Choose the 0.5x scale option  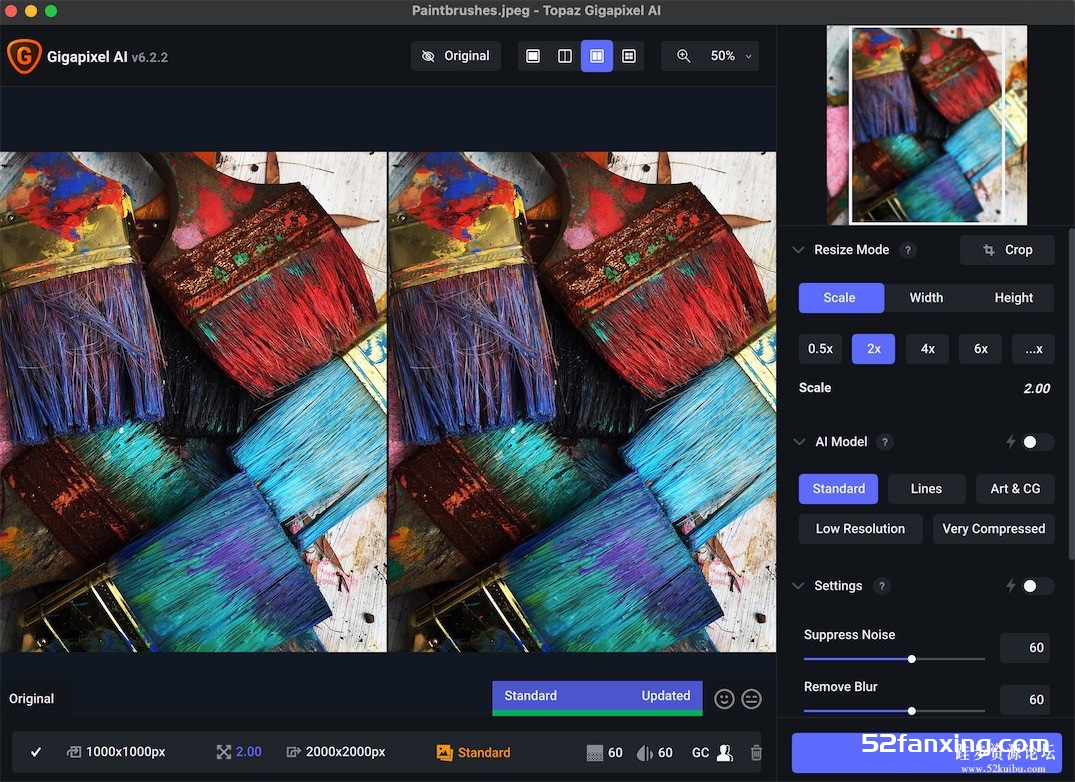pos(820,349)
